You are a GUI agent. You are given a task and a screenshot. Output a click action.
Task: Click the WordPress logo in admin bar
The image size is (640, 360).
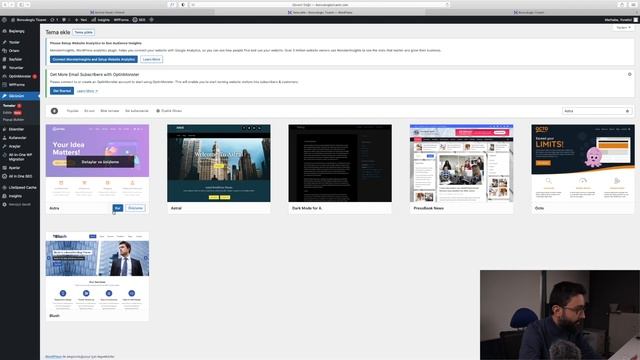4,20
